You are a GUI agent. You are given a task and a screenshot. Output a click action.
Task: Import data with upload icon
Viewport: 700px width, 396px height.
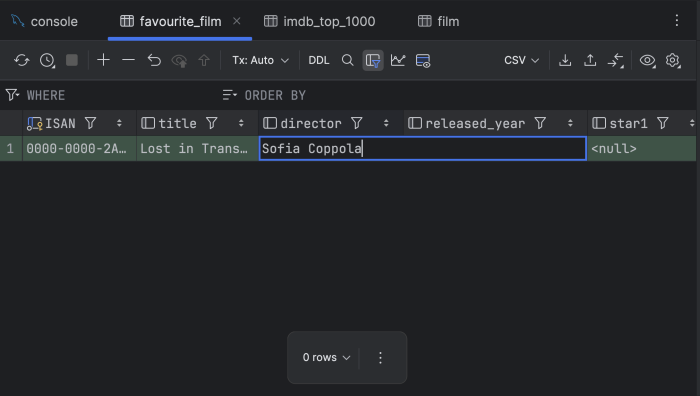click(x=590, y=60)
